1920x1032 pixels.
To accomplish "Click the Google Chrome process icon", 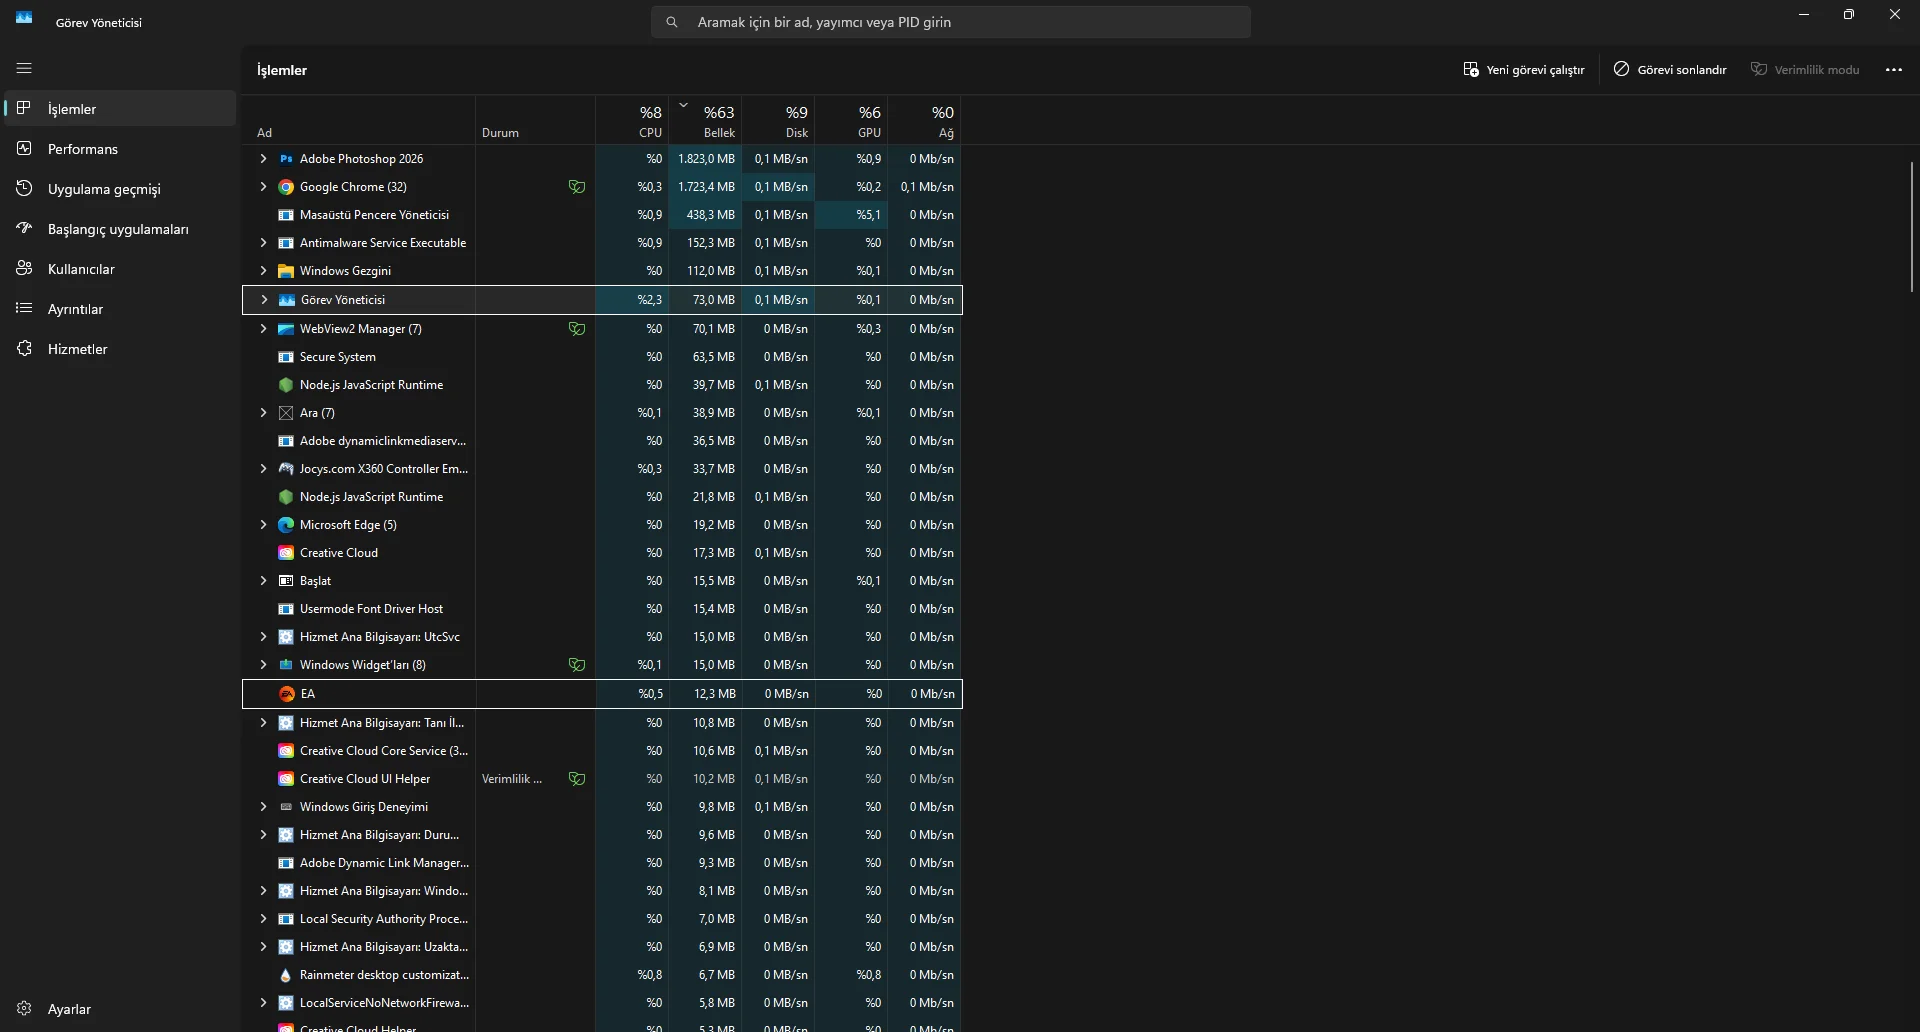I will tap(286, 187).
